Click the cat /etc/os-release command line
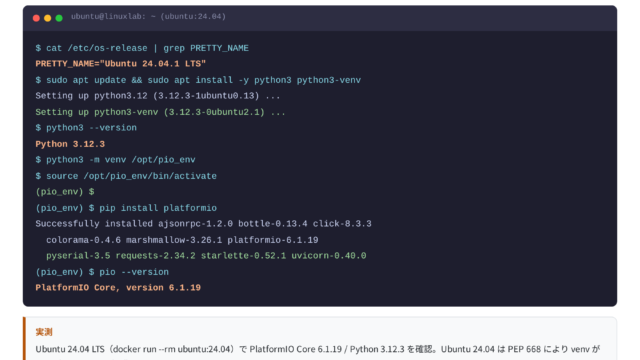 point(142,48)
